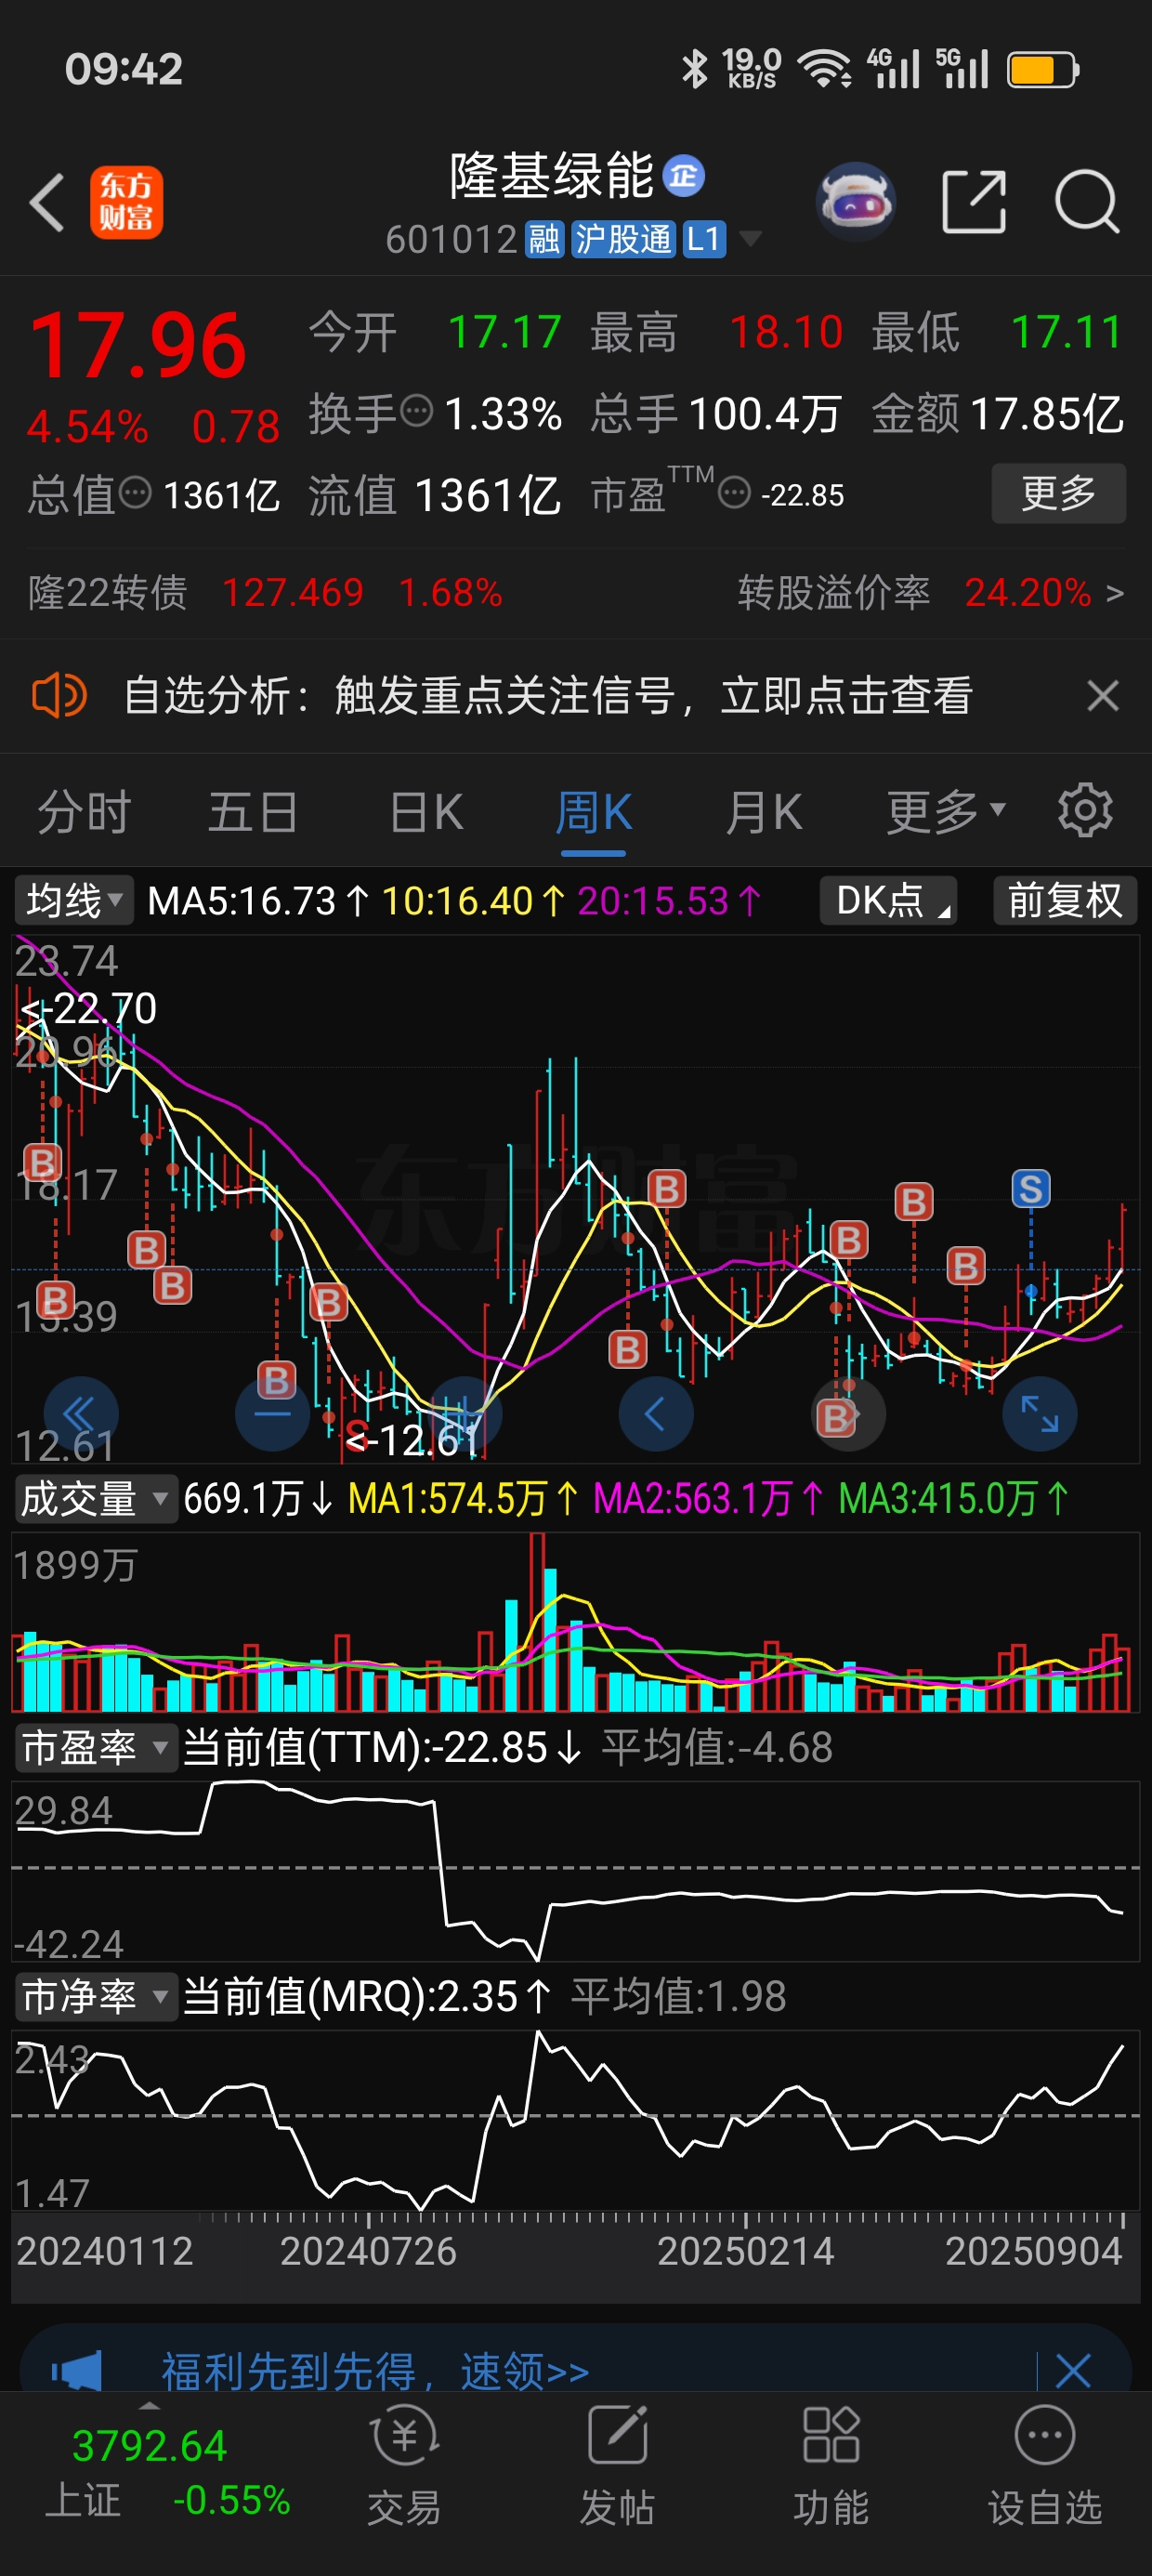This screenshot has height=2576, width=1152.
Task: Tap the 市净率 当前值(MRQ):2.35 readout
Action: pyautogui.click(x=367, y=1997)
